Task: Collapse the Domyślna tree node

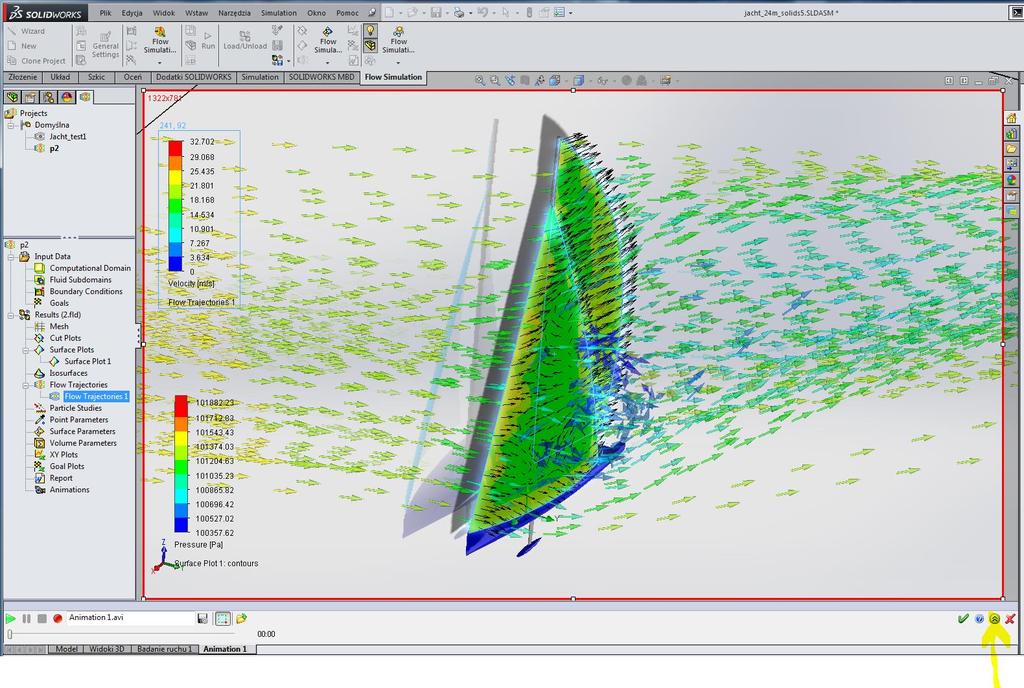Action: [x=11, y=125]
